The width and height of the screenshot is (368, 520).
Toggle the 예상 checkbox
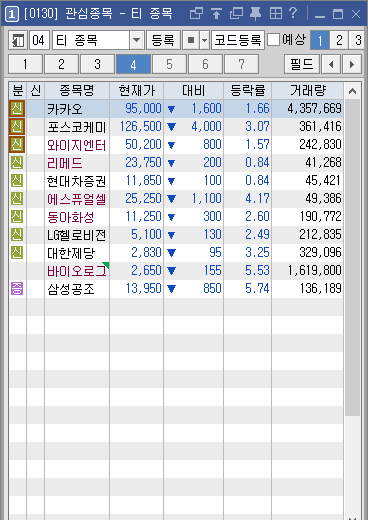pyautogui.click(x=273, y=40)
